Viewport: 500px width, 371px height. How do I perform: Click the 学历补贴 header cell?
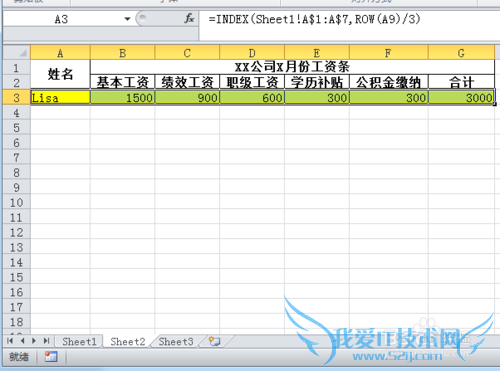317,82
